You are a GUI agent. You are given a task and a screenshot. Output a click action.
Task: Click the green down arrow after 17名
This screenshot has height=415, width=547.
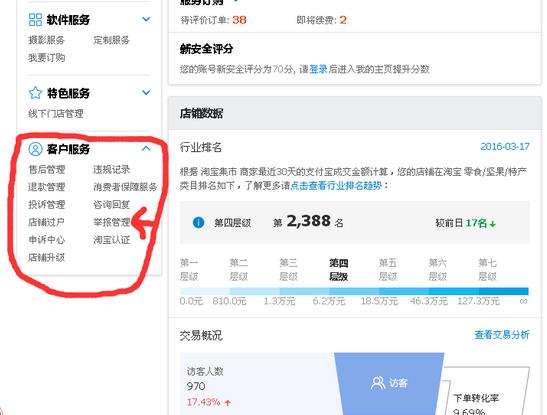coord(492,224)
